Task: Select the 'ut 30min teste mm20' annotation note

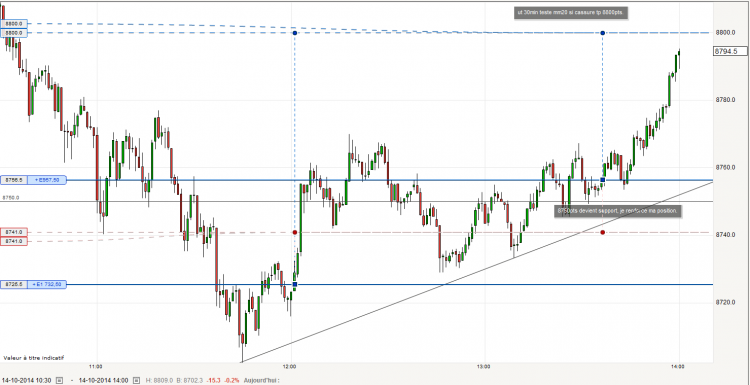Action: [571, 13]
